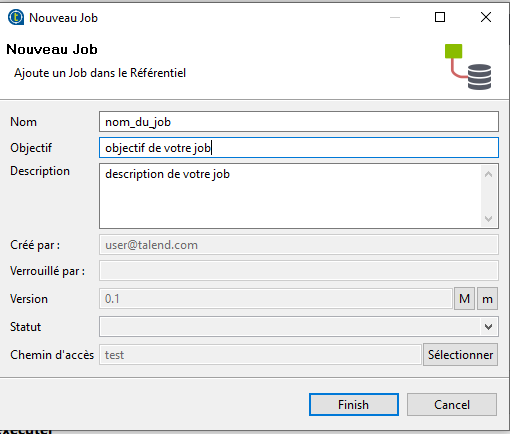Screen dimensions: 510x434
Task: Click the Chemin d'accès field containing test
Action: (260, 355)
